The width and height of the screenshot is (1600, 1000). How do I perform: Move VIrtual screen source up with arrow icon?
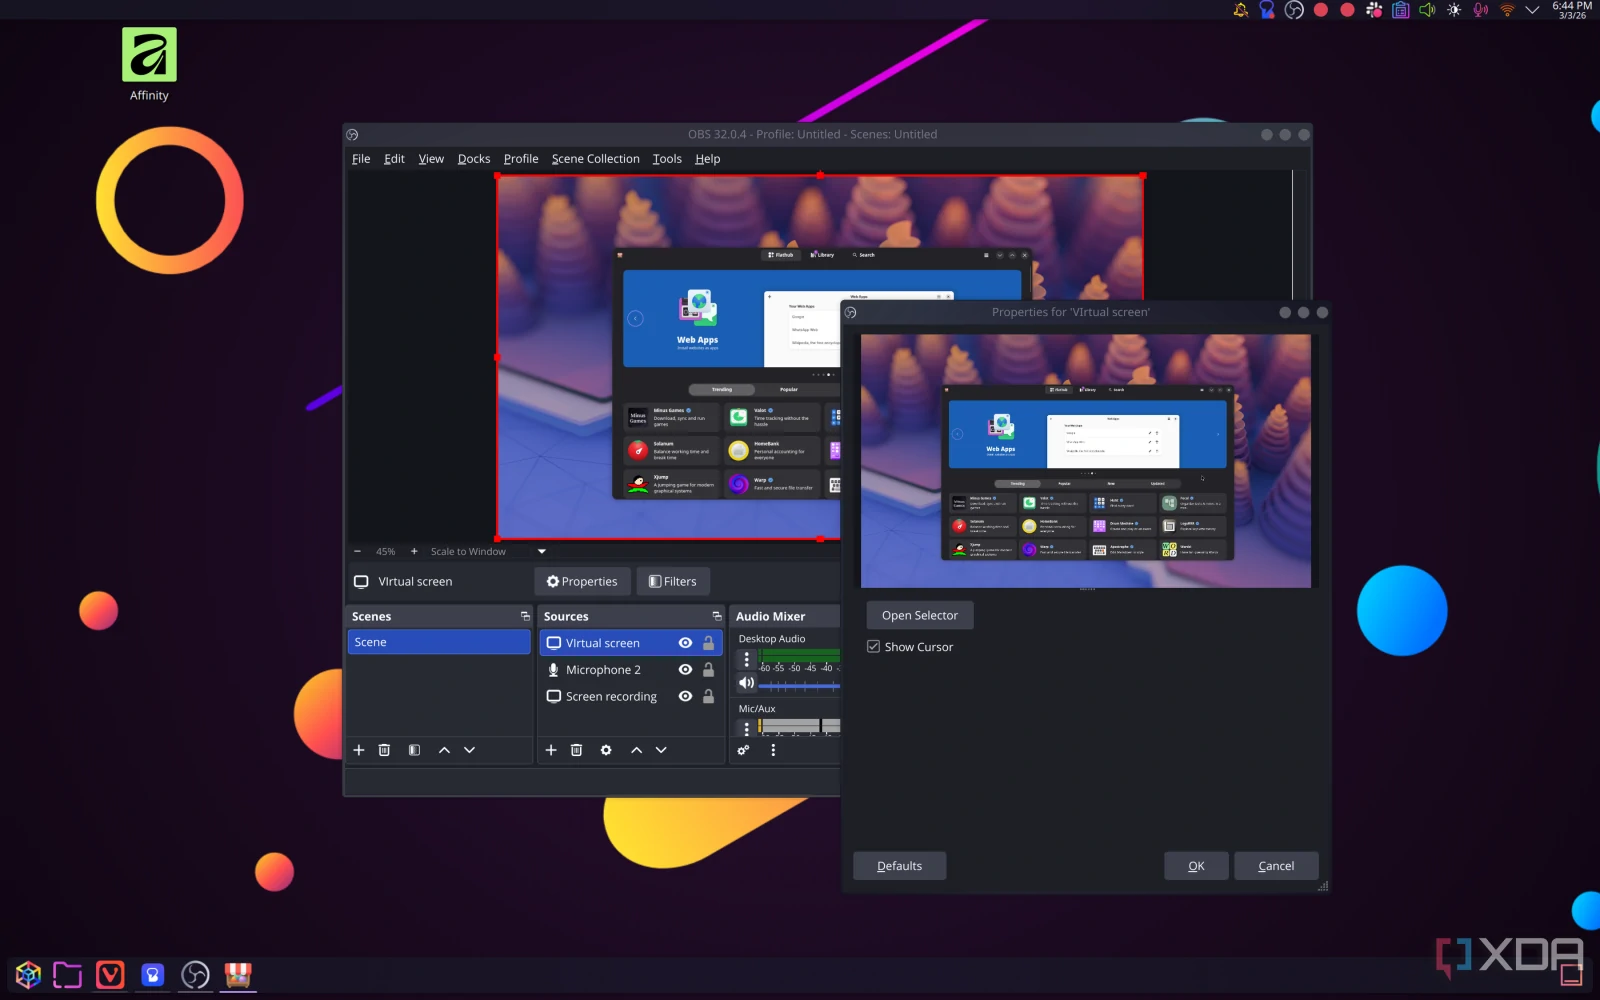[x=636, y=750]
